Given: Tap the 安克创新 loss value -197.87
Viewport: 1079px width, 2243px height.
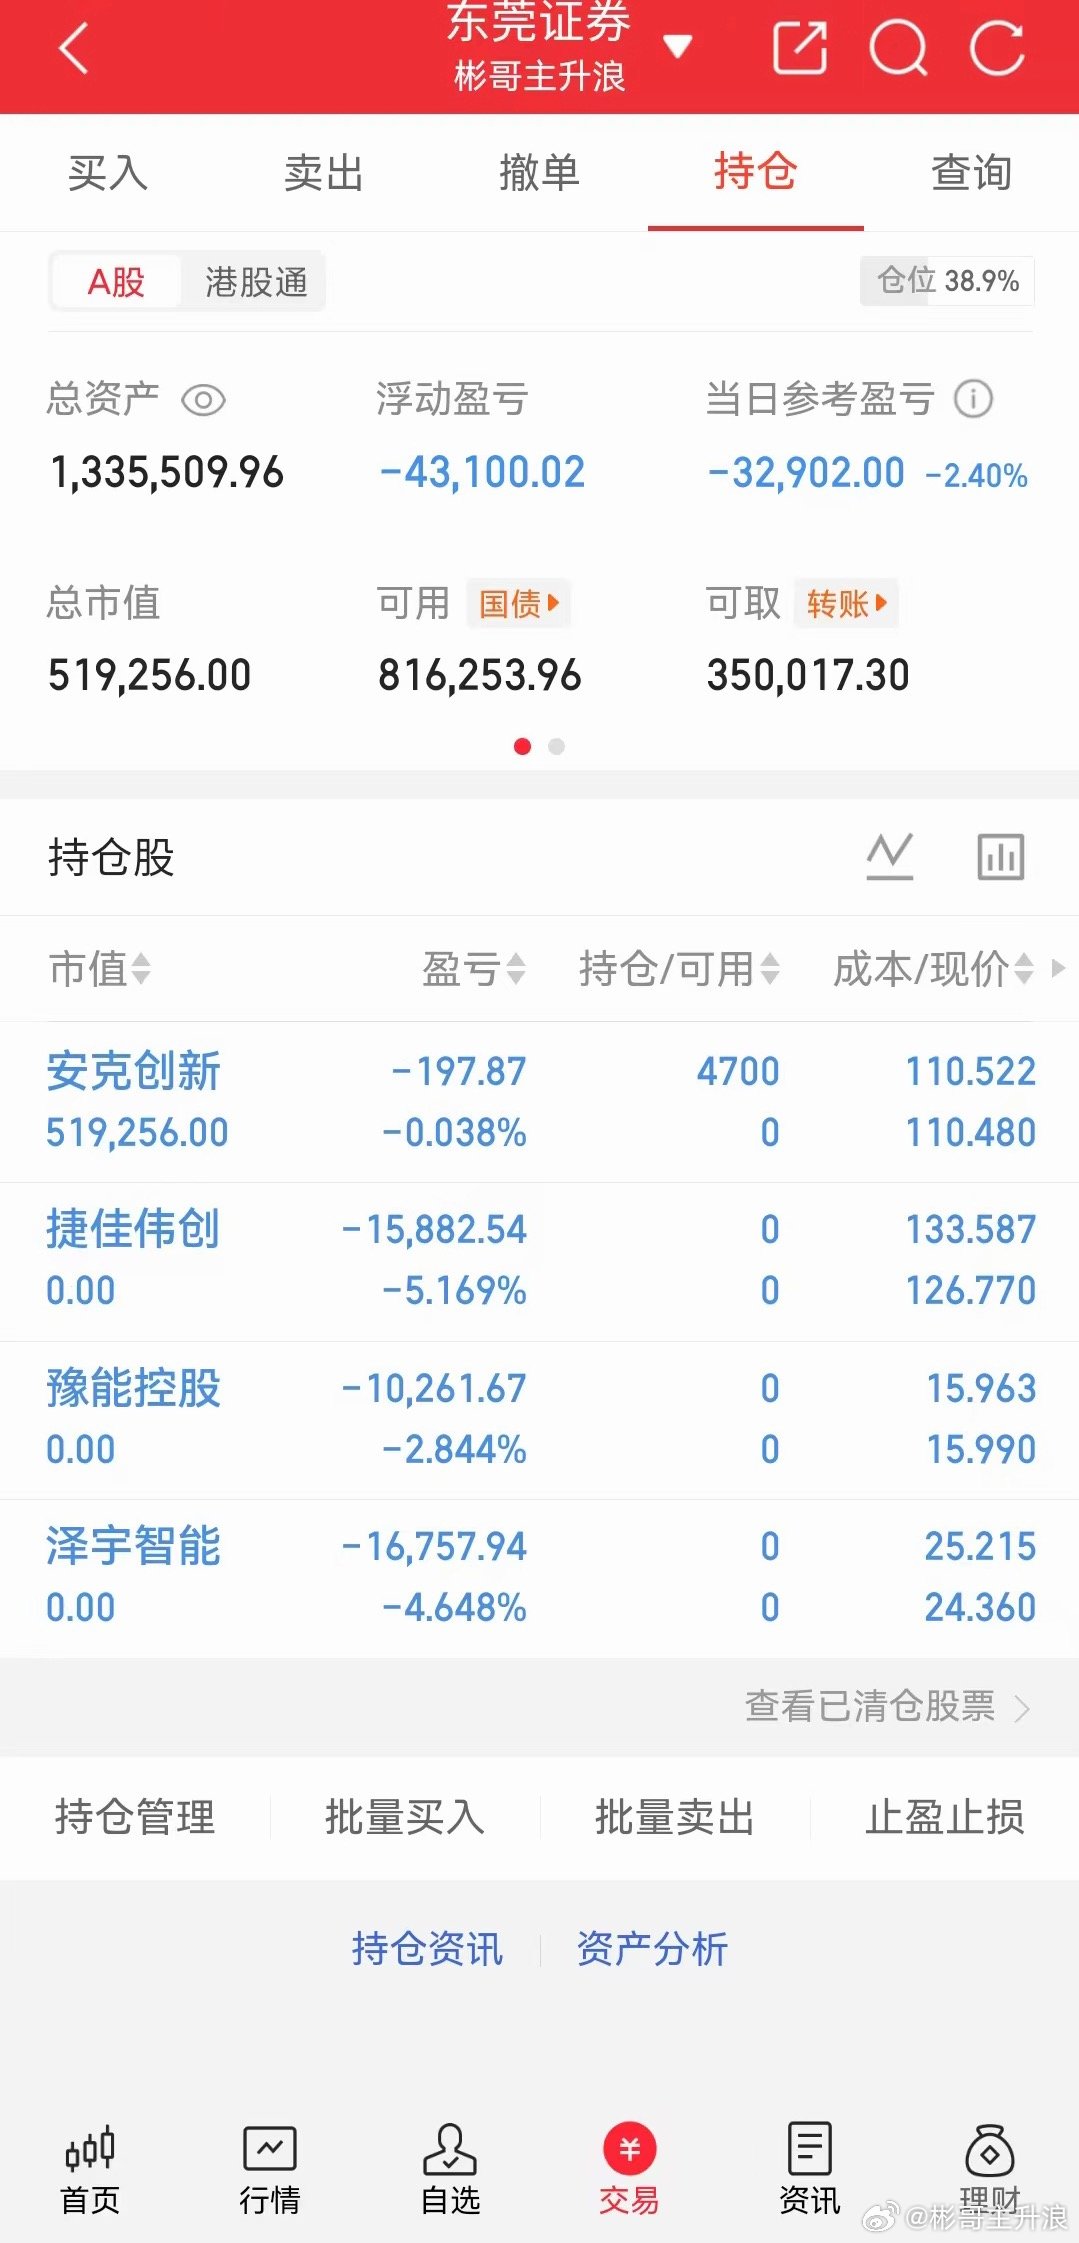Looking at the screenshot, I should coord(459,1072).
